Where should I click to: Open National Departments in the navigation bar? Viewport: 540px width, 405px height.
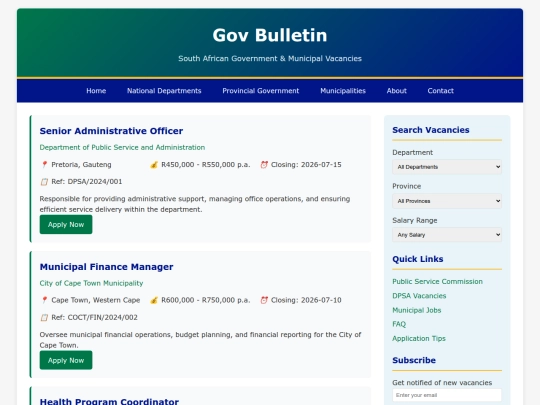(164, 91)
